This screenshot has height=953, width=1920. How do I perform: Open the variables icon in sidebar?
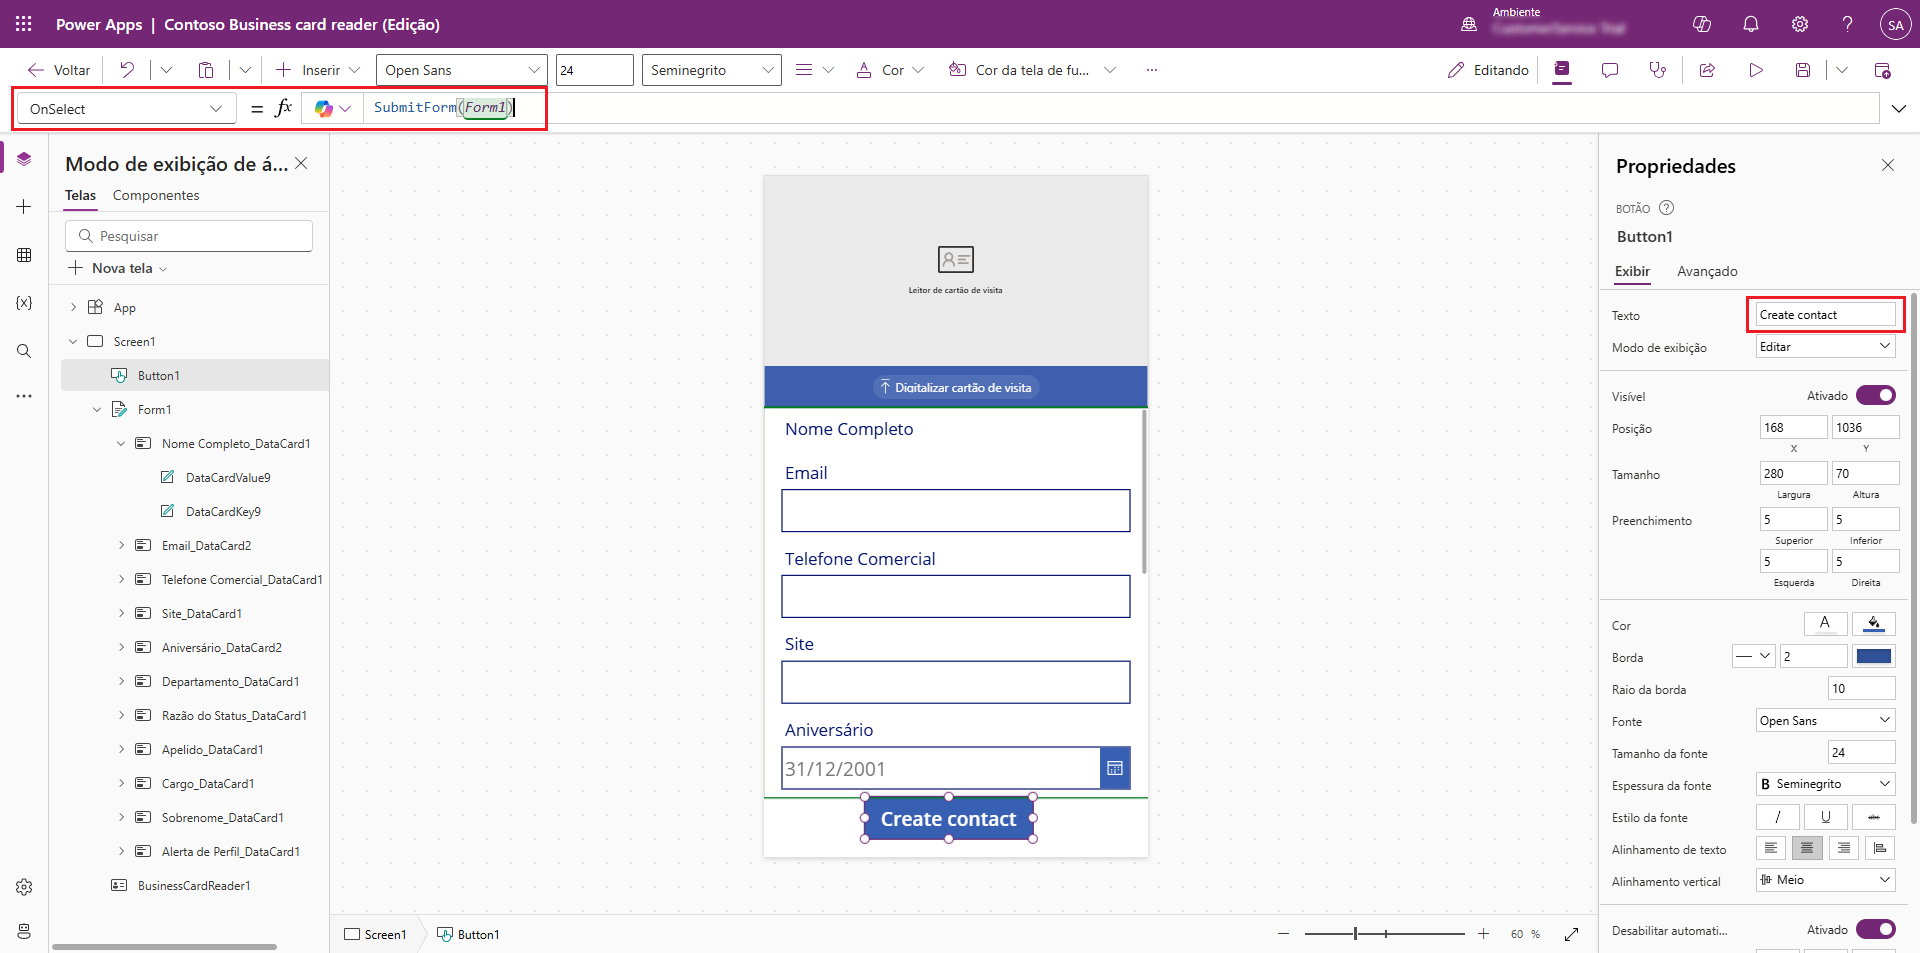pyautogui.click(x=24, y=303)
